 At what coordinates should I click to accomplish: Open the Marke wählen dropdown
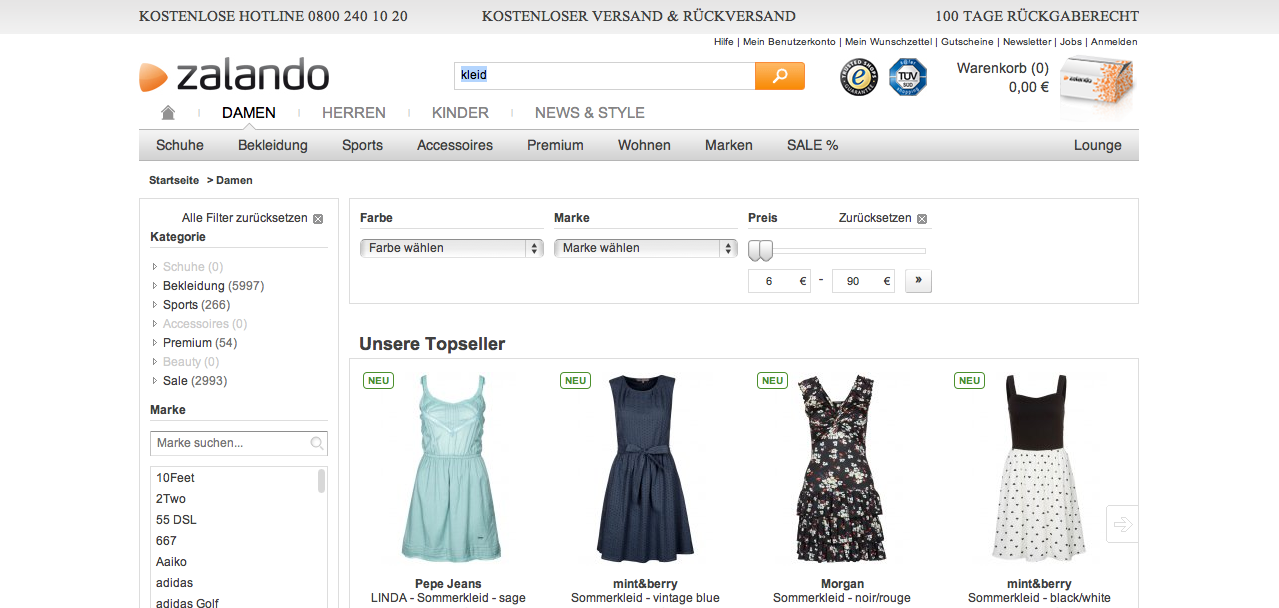645,248
